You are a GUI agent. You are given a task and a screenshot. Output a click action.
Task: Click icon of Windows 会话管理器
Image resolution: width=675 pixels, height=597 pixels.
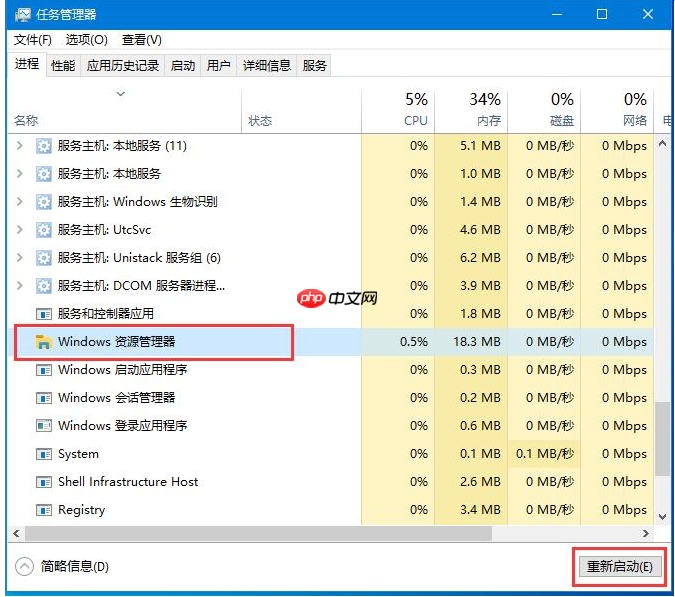click(x=43, y=398)
